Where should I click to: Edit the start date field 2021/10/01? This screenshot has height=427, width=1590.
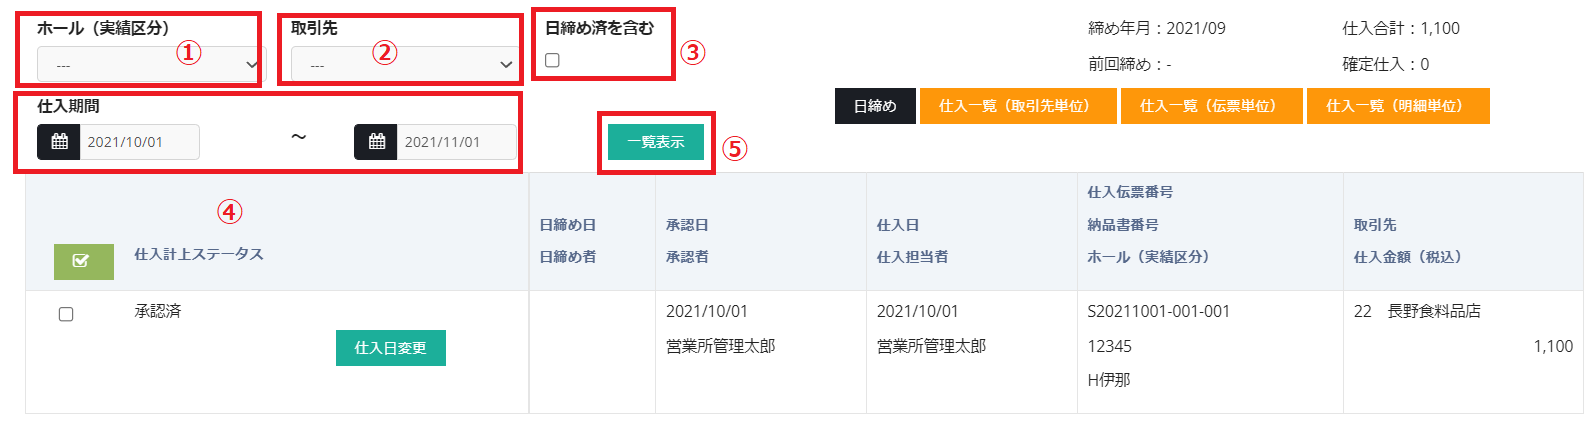coord(138,142)
